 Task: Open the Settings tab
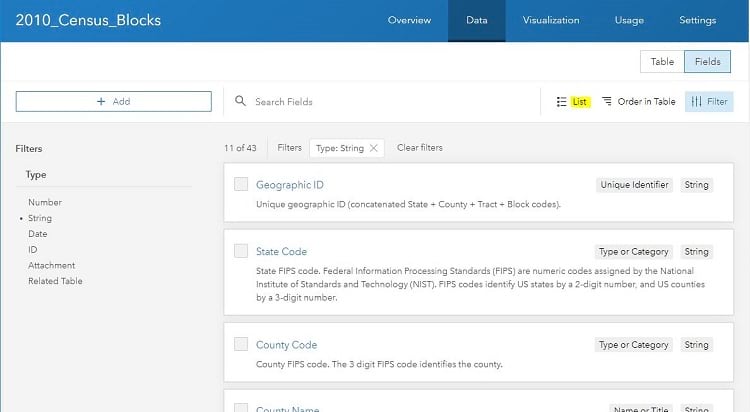(697, 20)
